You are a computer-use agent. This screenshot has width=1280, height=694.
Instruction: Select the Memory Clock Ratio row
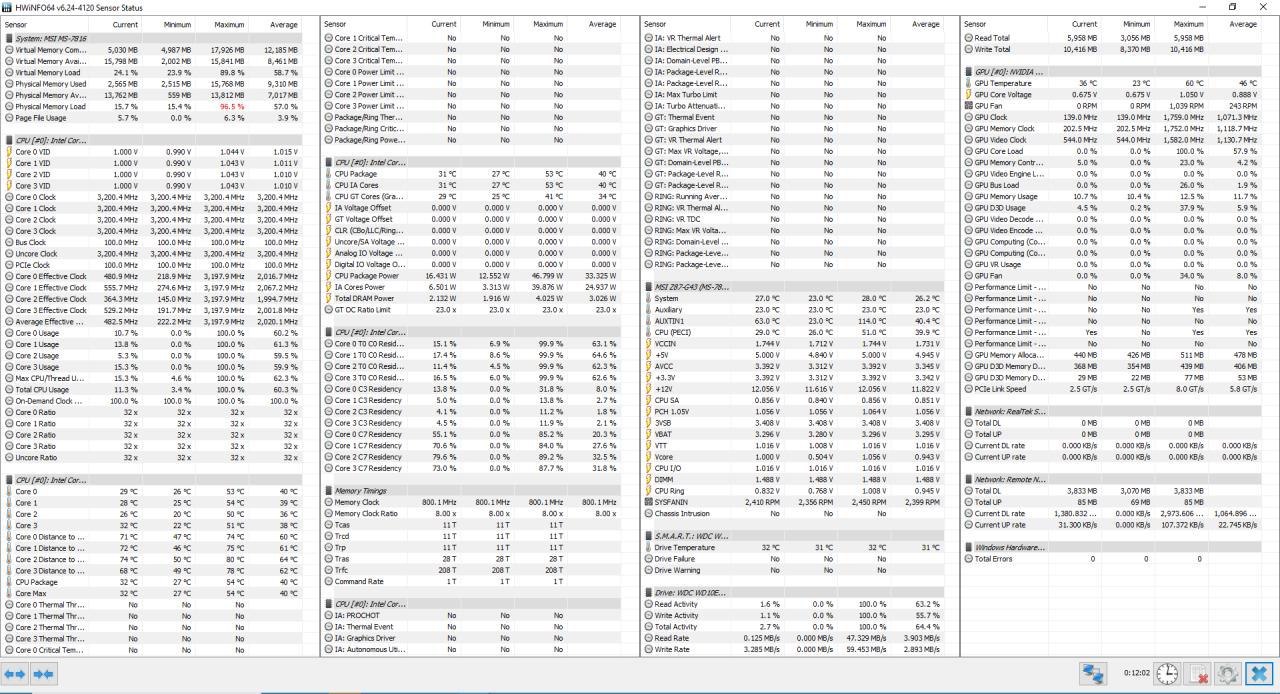coord(471,513)
